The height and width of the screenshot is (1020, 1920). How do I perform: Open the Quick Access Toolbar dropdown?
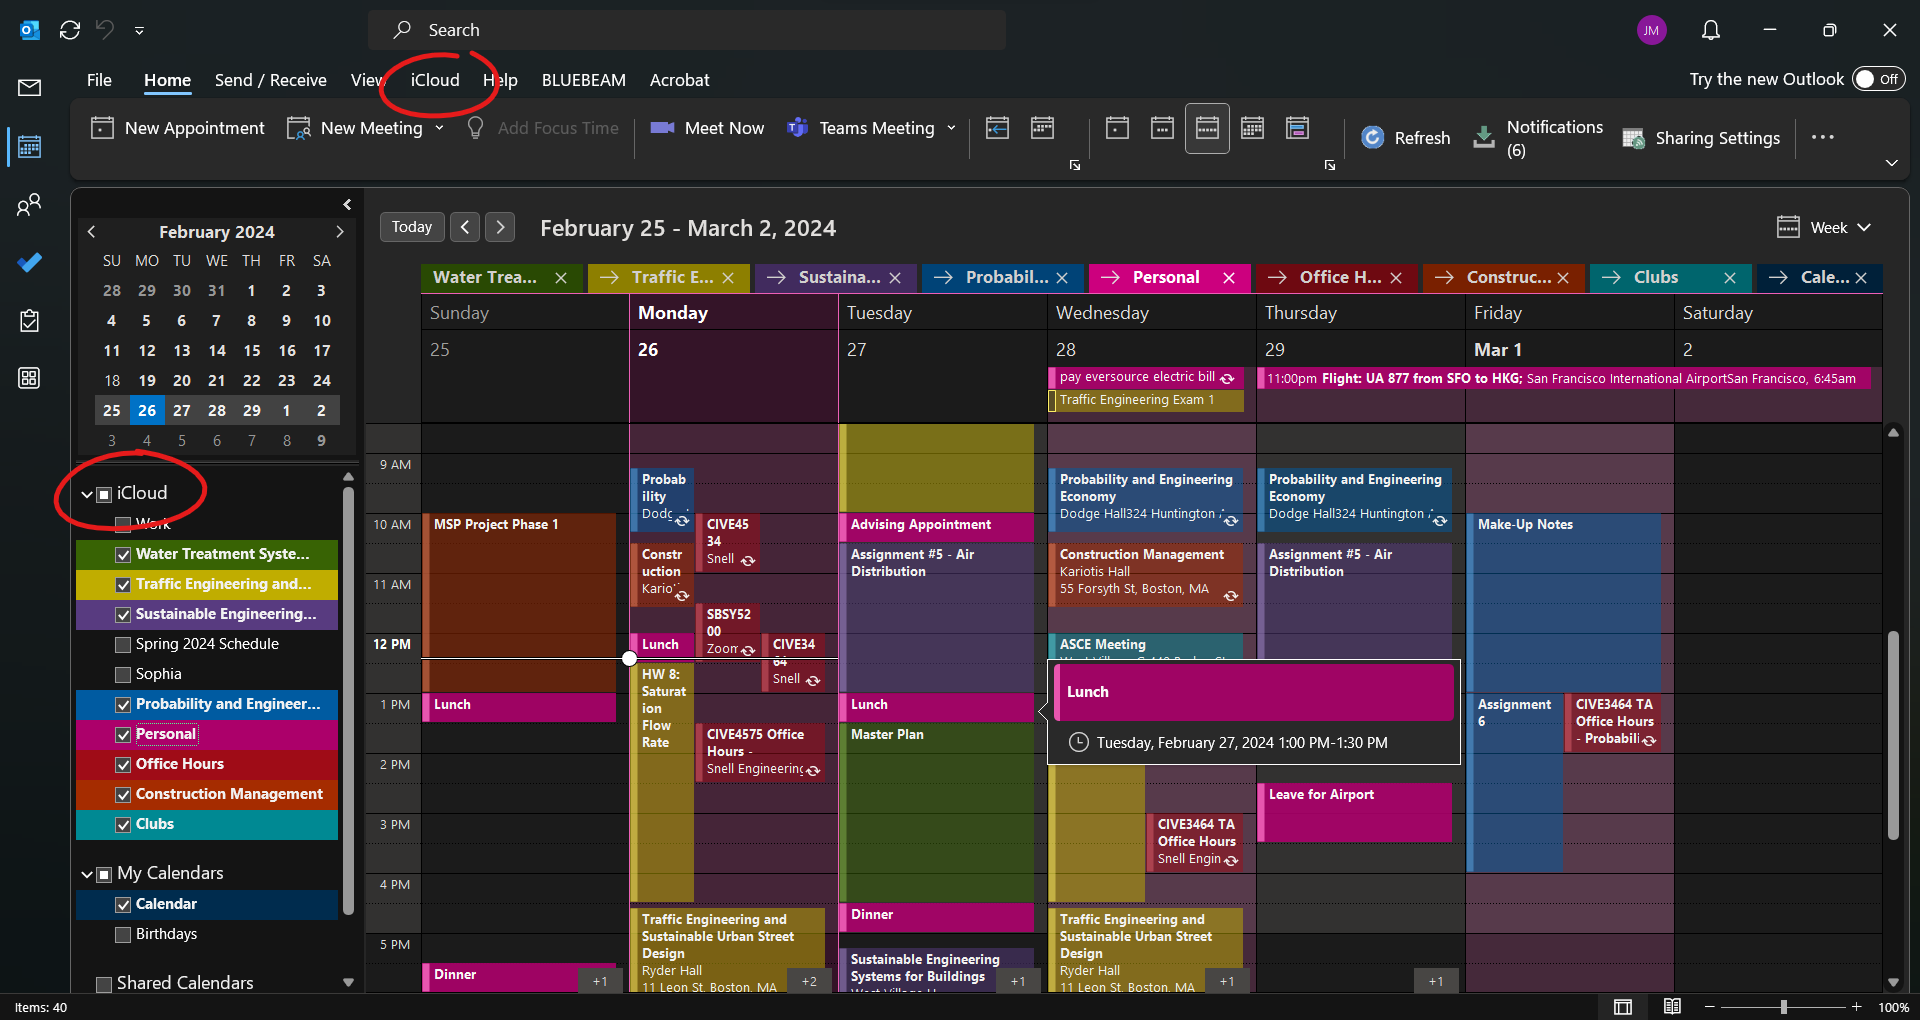[x=139, y=30]
